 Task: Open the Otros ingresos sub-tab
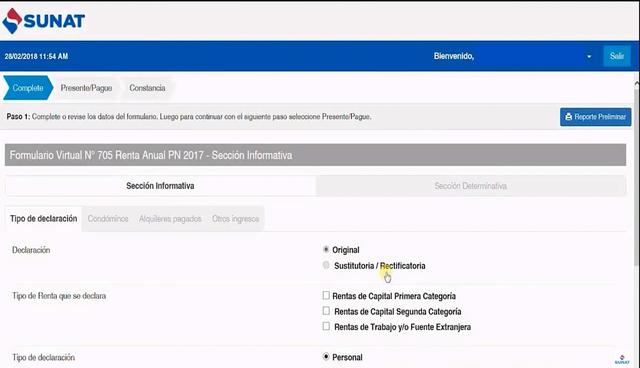click(236, 219)
